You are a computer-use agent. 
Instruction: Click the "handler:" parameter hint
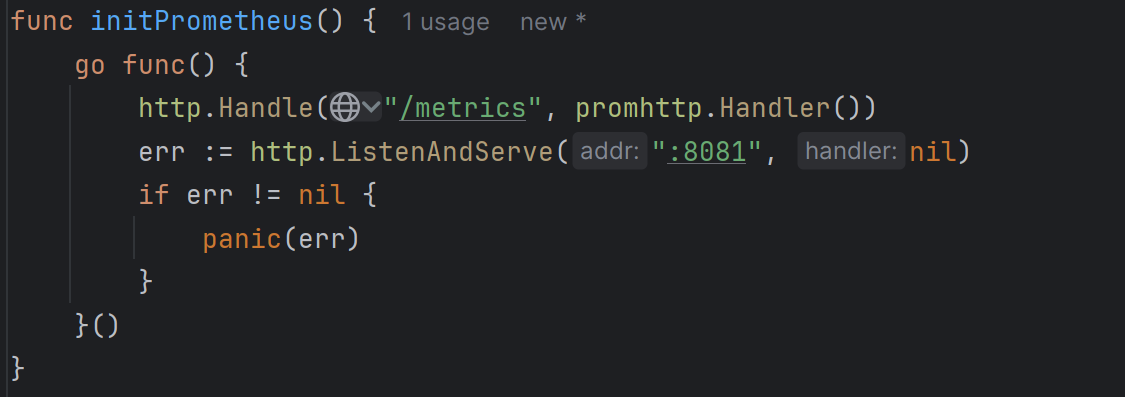tap(851, 151)
